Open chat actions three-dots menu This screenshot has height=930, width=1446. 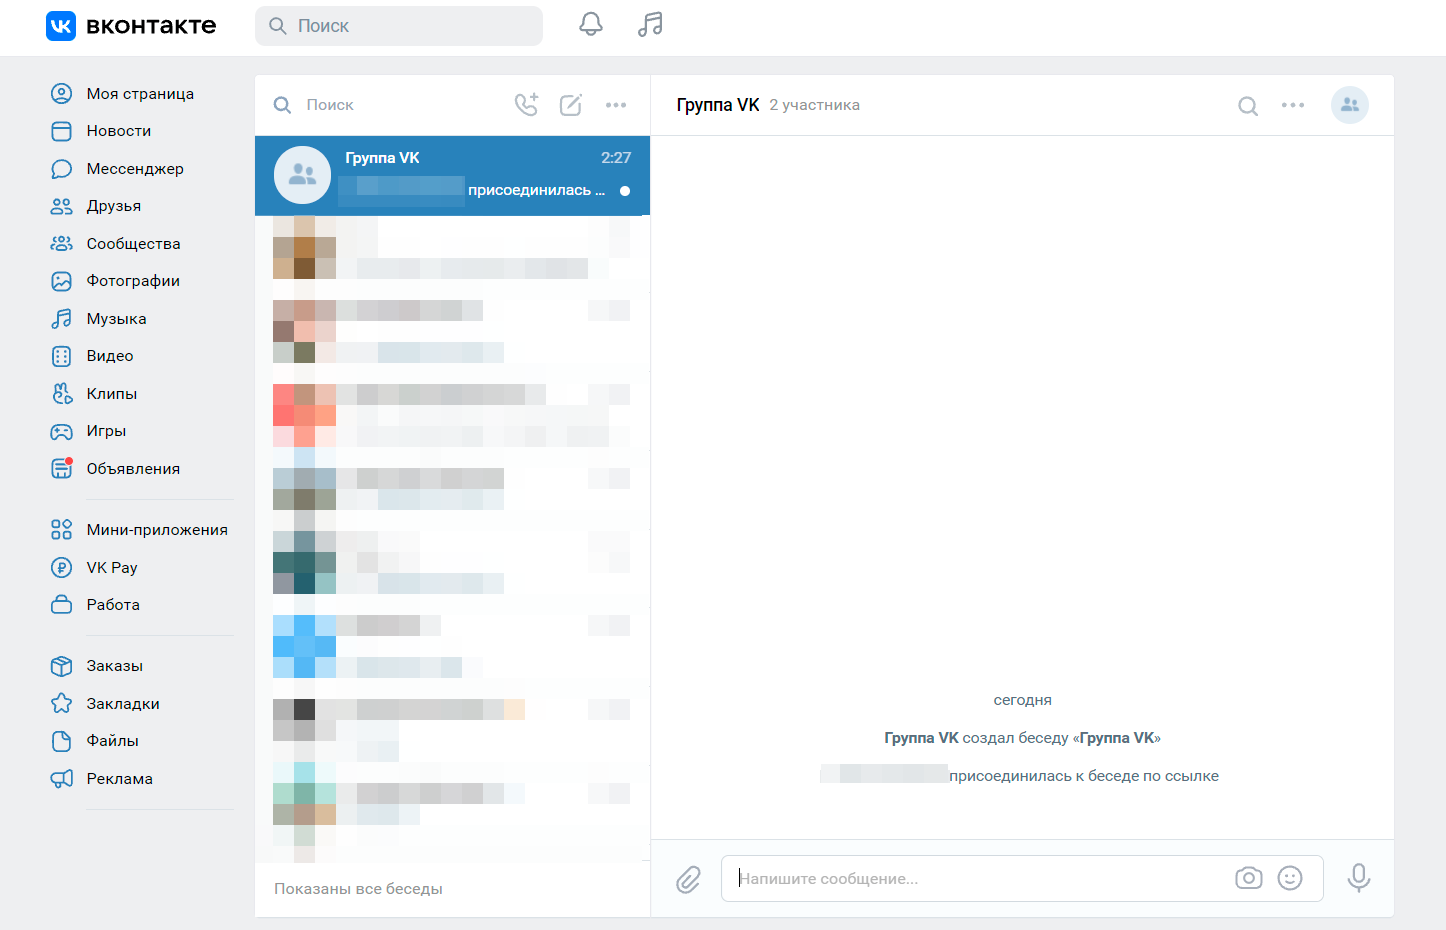pyautogui.click(x=1293, y=105)
